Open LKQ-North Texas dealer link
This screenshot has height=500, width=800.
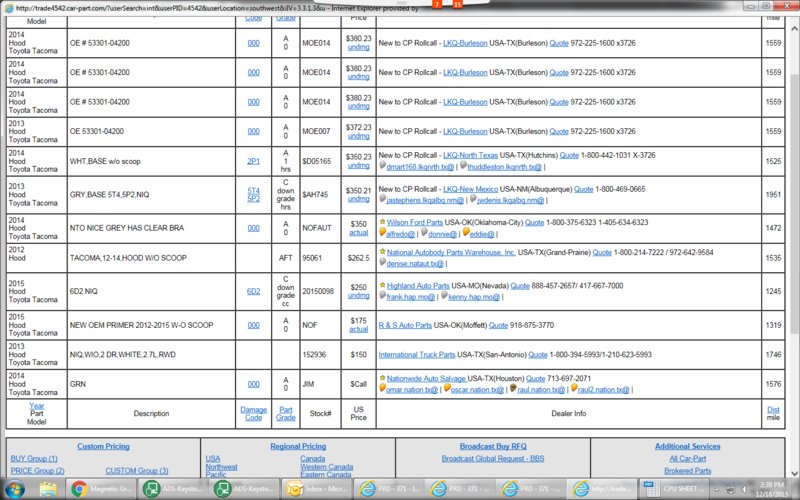[470, 155]
